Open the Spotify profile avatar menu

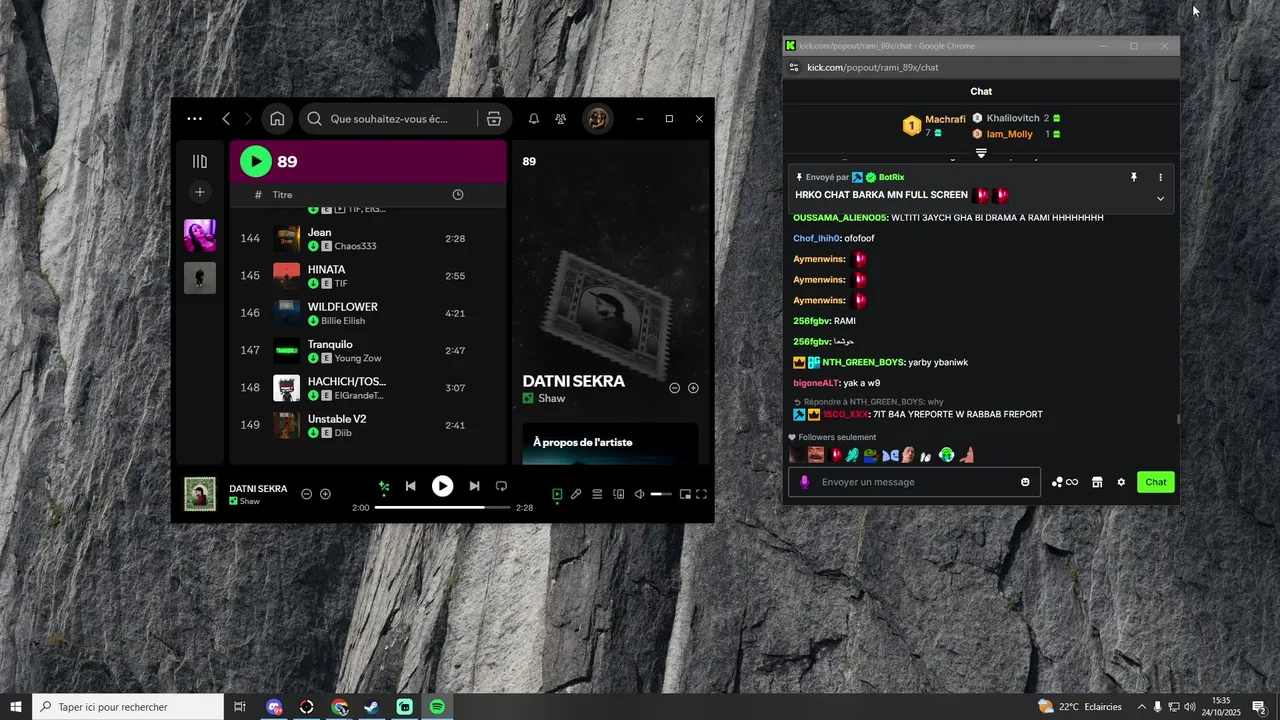[598, 119]
